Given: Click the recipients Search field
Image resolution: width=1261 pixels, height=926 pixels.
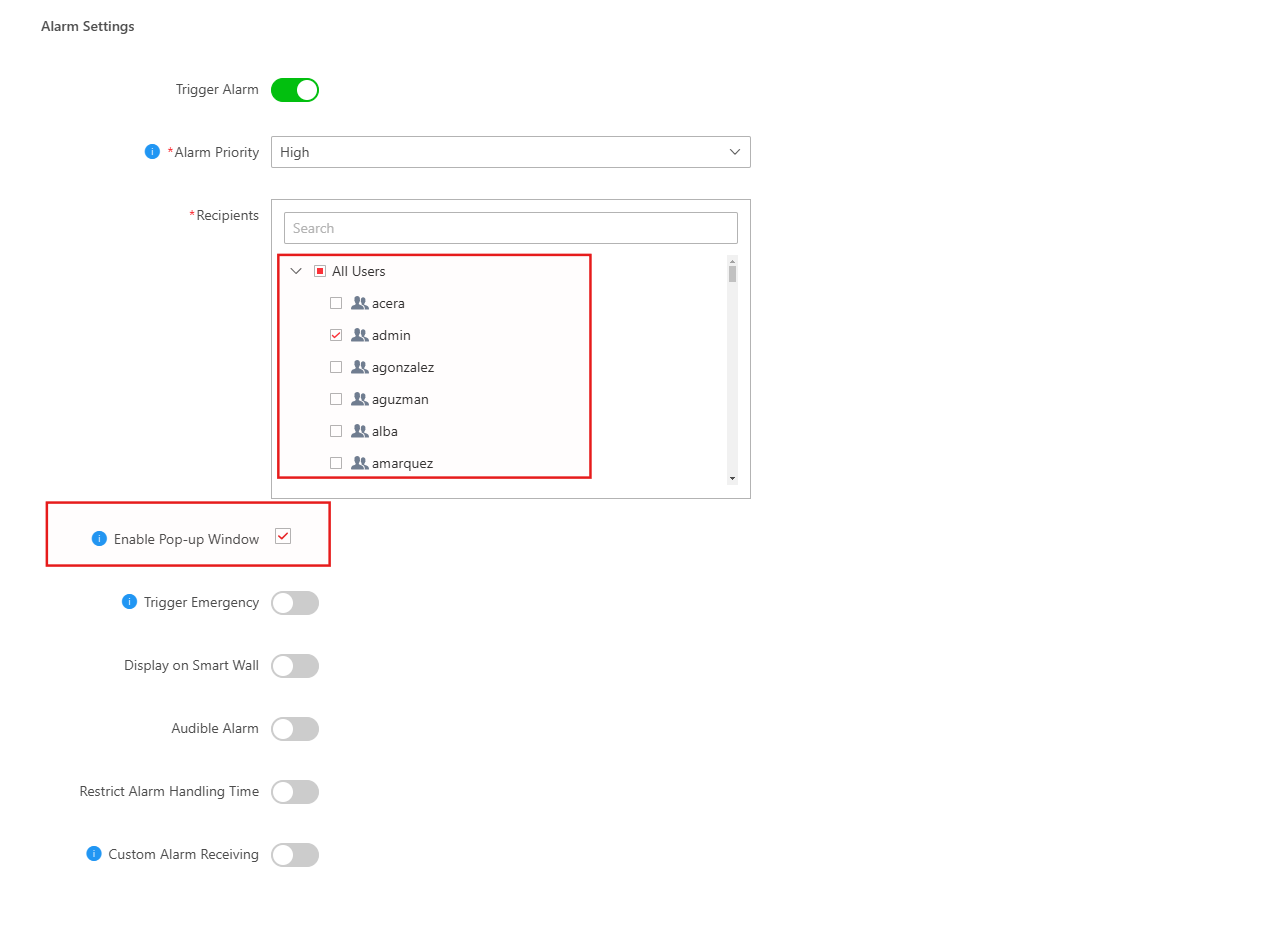Looking at the screenshot, I should (x=511, y=228).
